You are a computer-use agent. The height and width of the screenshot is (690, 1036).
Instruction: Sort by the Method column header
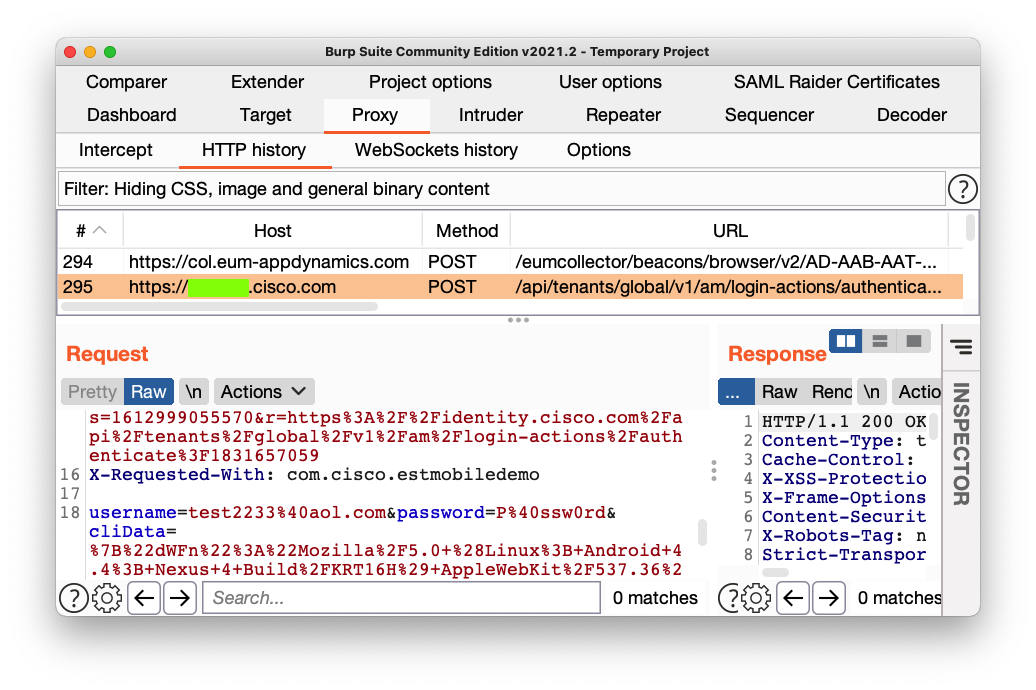pyautogui.click(x=466, y=231)
